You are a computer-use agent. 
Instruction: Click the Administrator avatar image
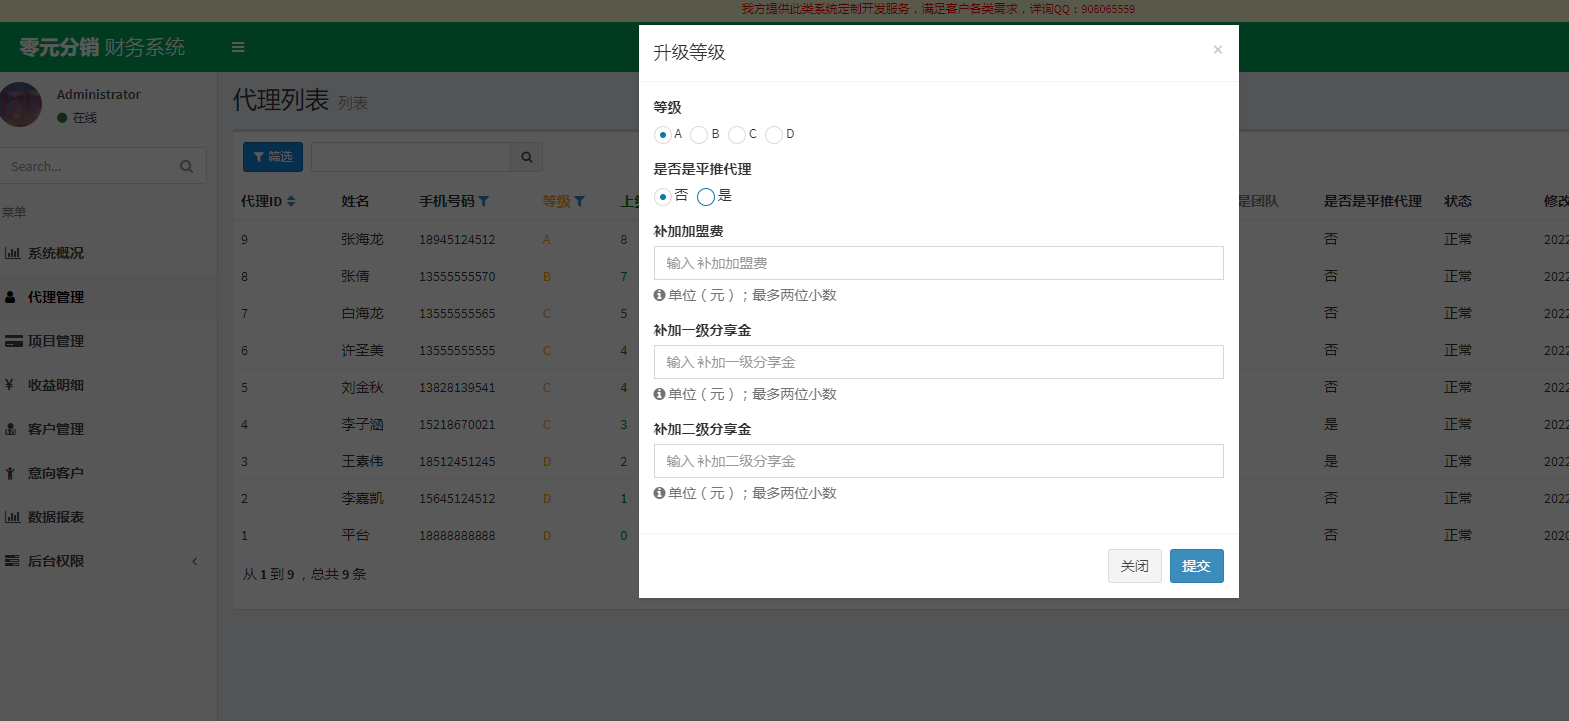(22, 104)
